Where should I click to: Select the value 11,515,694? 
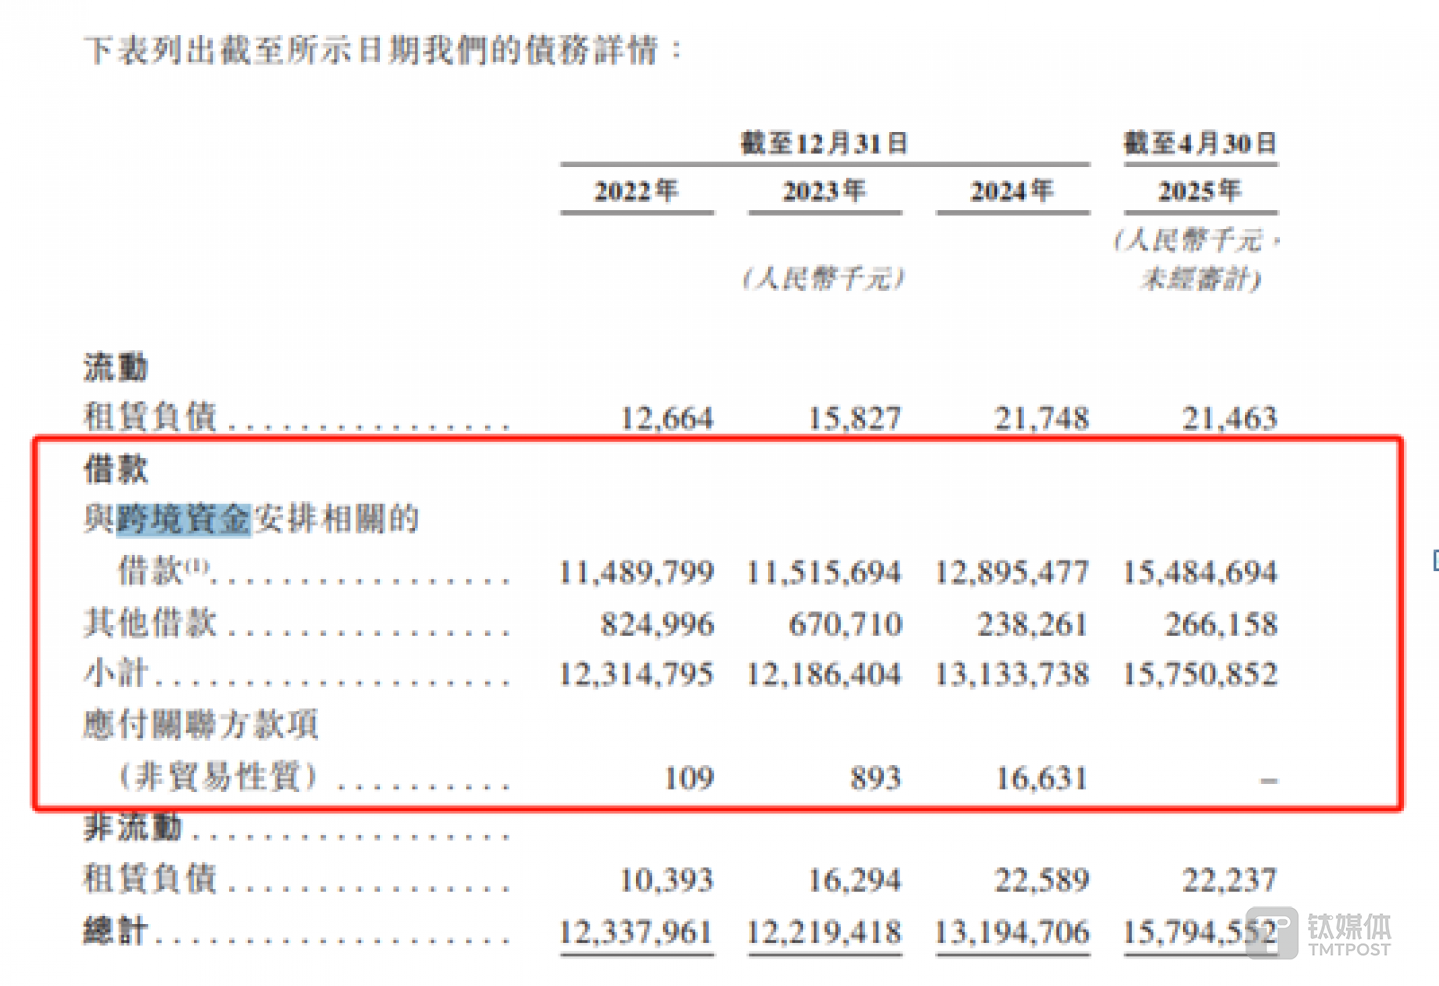pyautogui.click(x=824, y=572)
